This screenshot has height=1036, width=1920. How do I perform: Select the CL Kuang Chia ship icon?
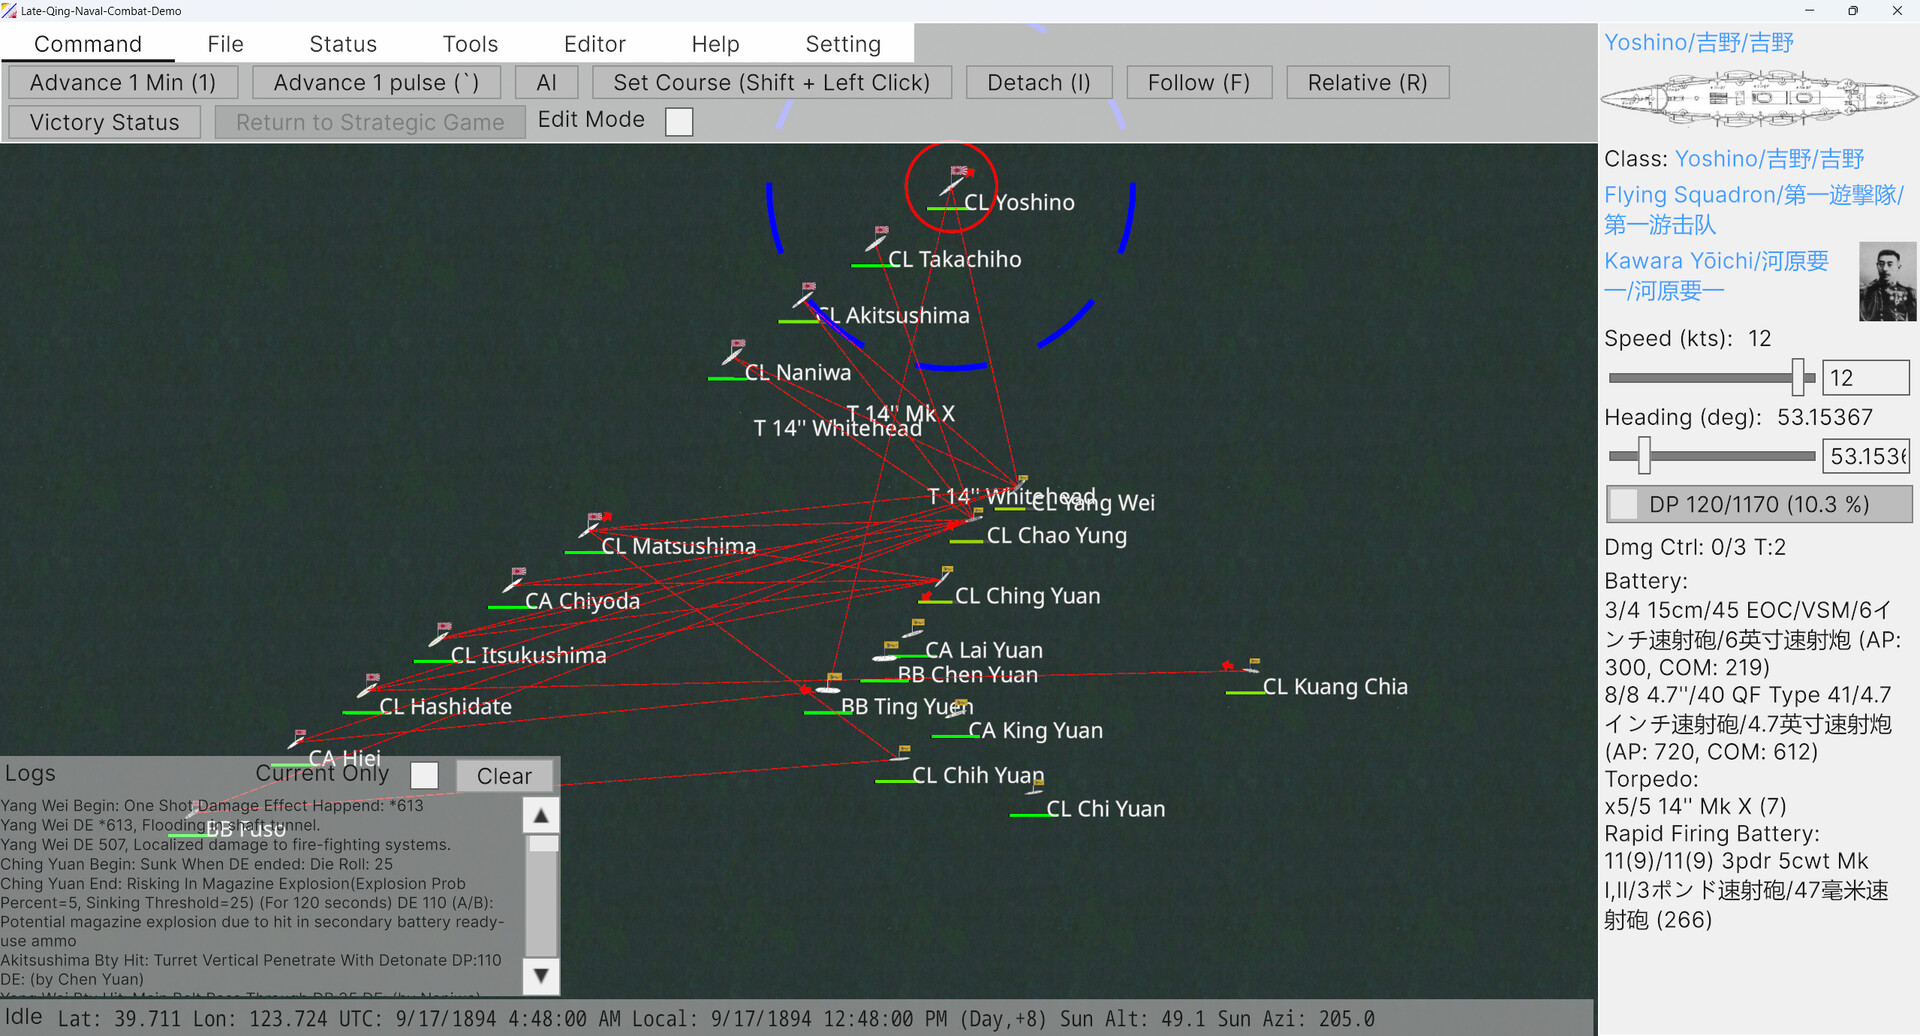point(1250,668)
